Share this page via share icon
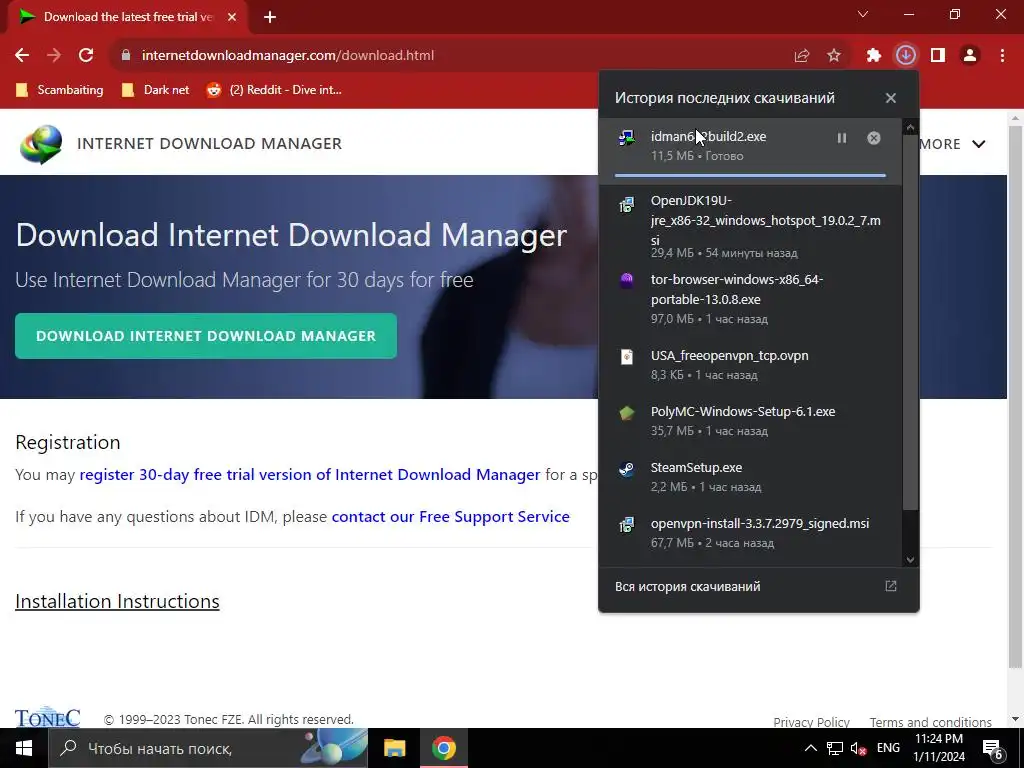This screenshot has height=768, width=1024. tap(802, 56)
